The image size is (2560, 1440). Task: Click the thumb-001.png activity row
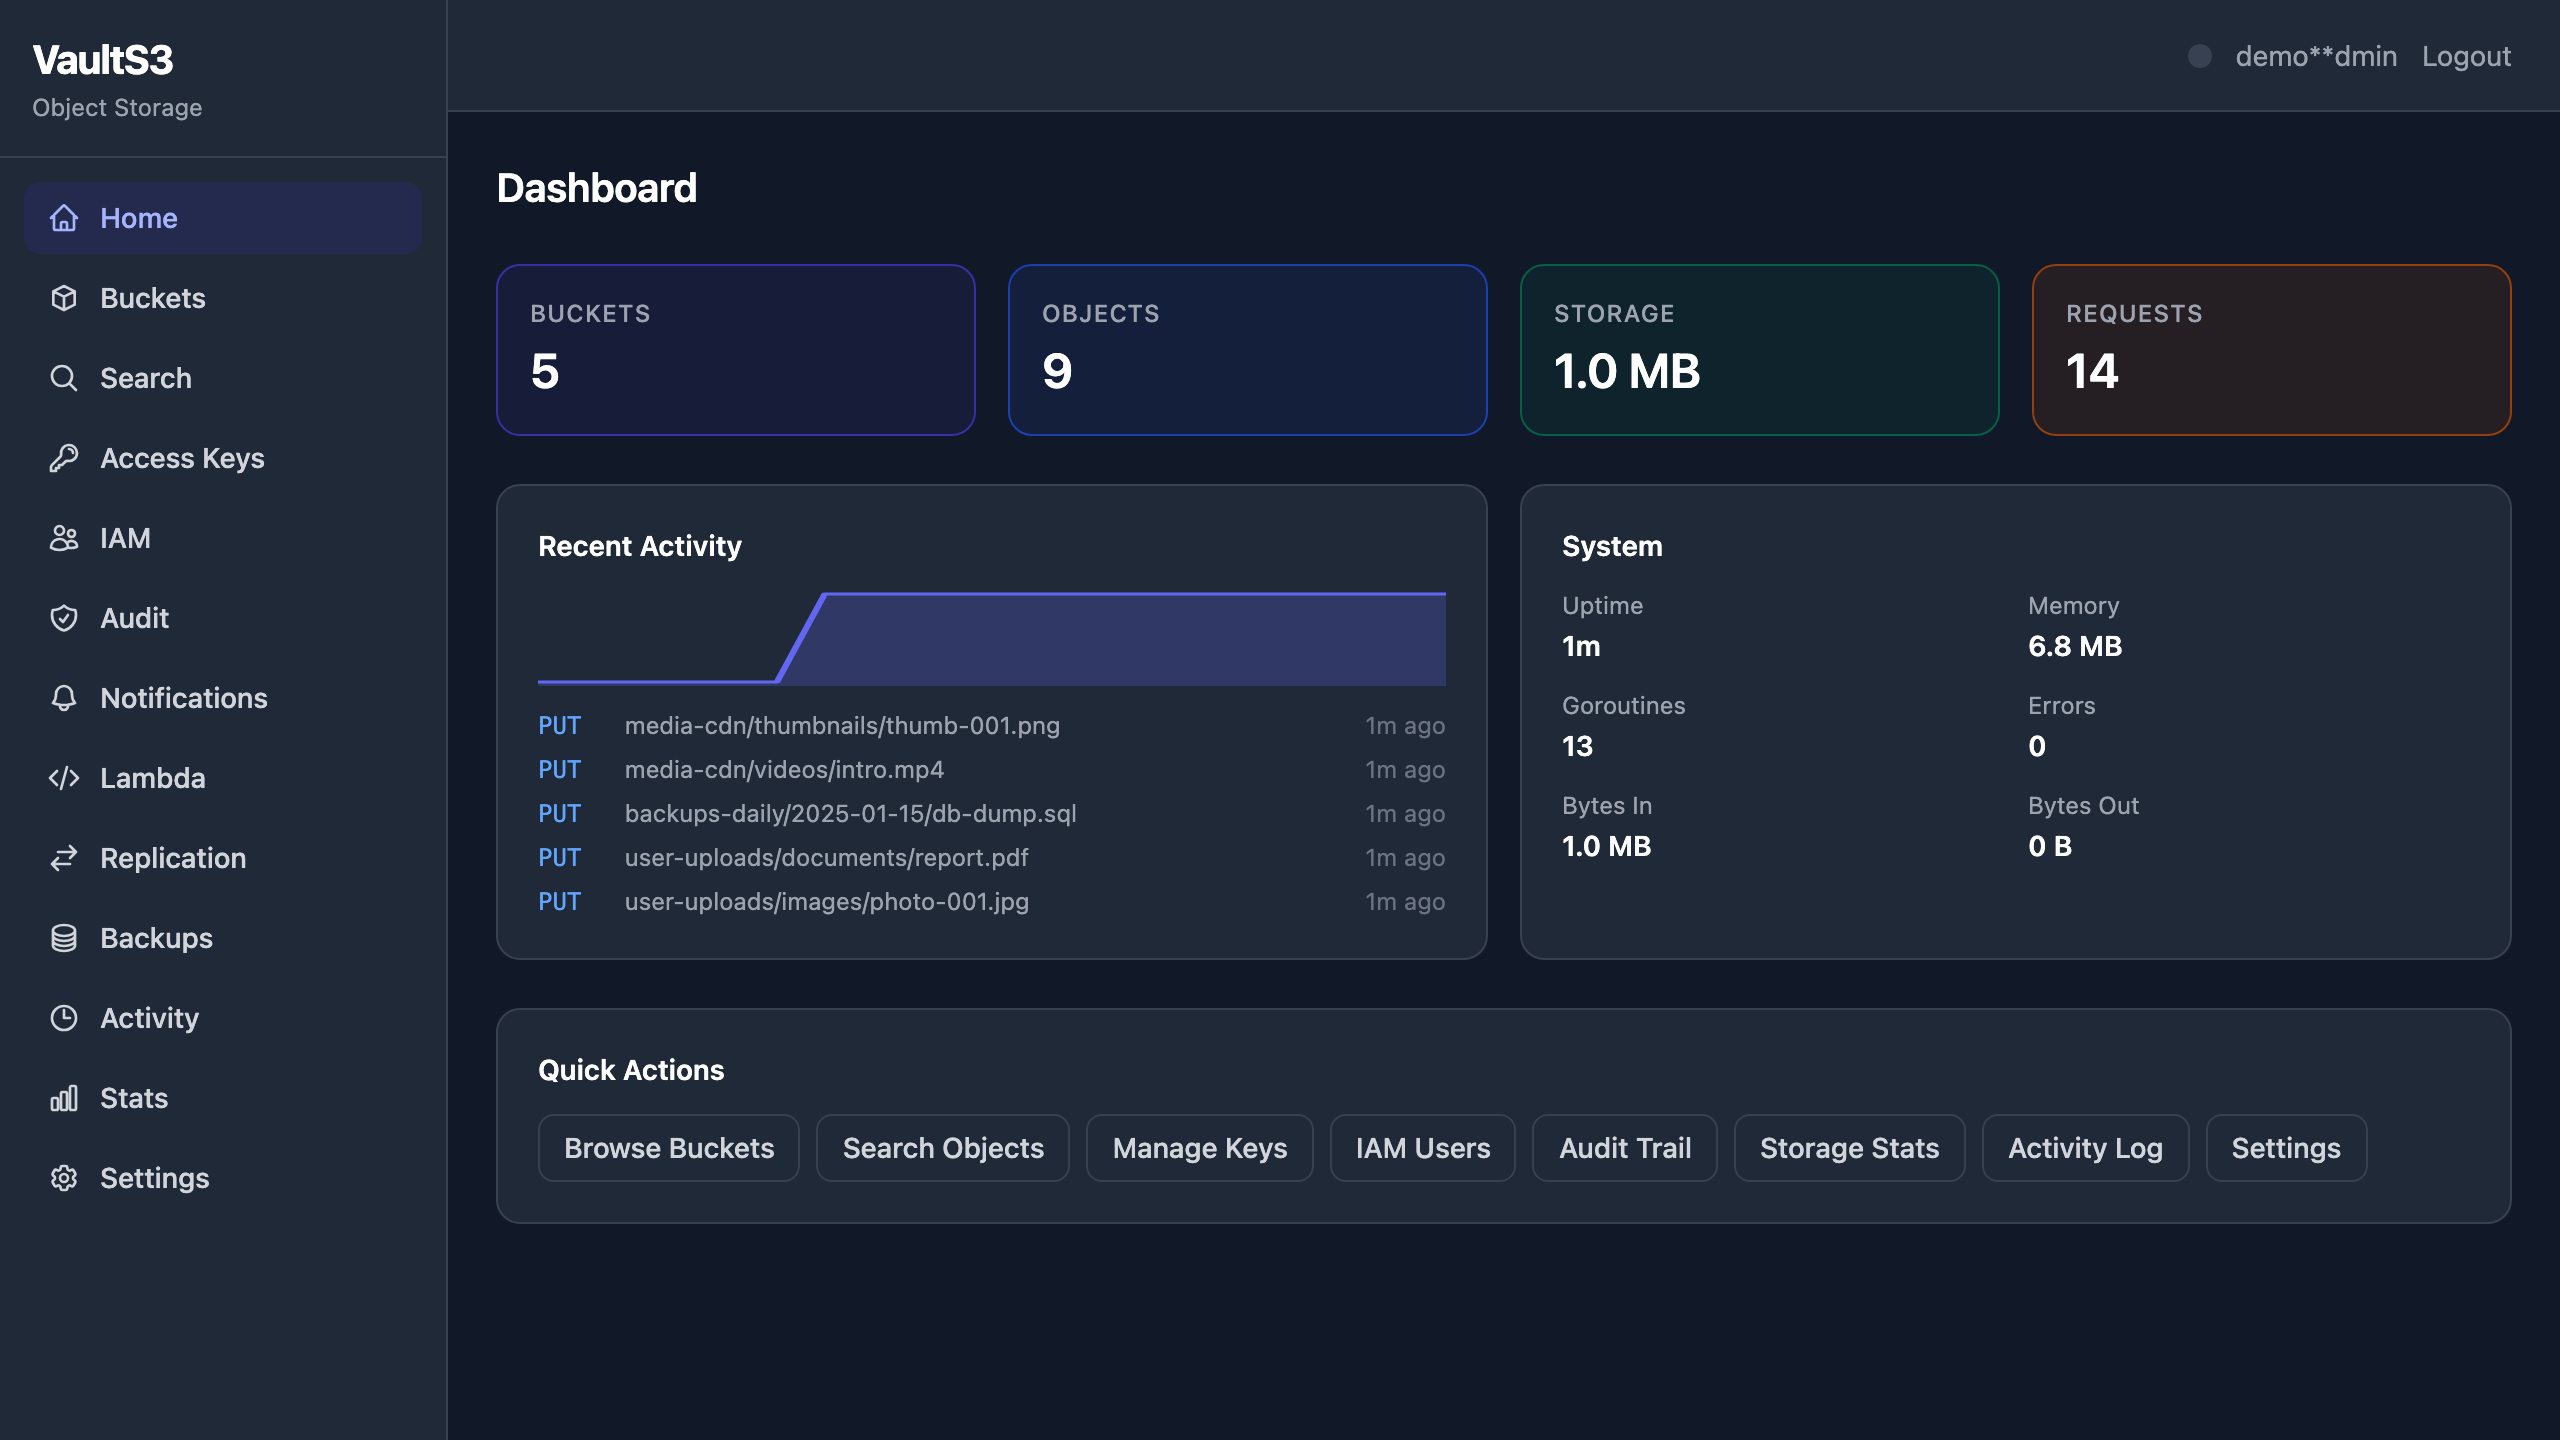[x=992, y=726]
